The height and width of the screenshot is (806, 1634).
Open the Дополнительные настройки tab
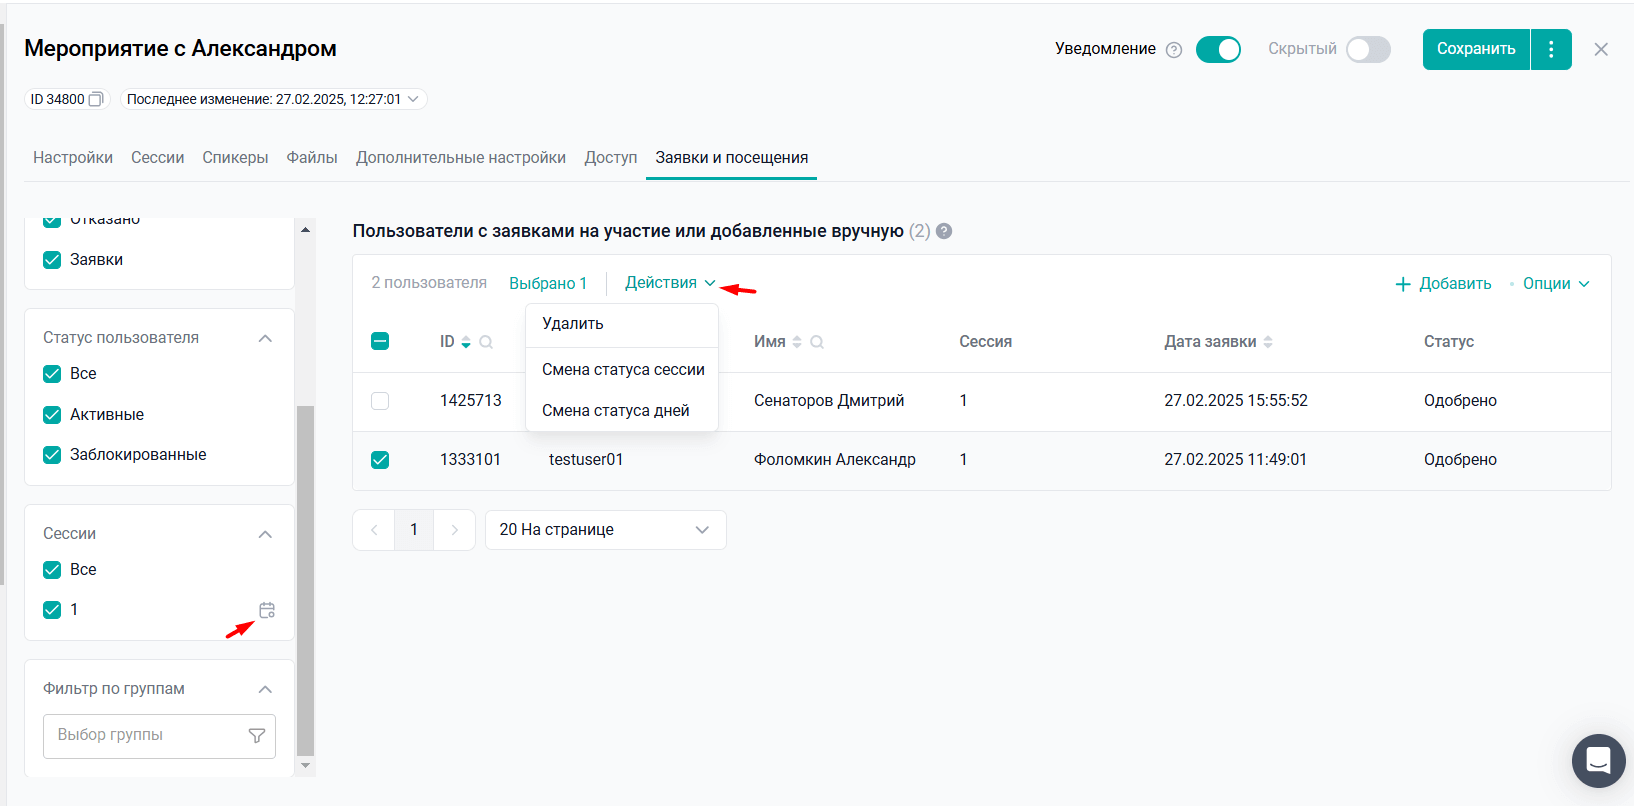pyautogui.click(x=461, y=158)
